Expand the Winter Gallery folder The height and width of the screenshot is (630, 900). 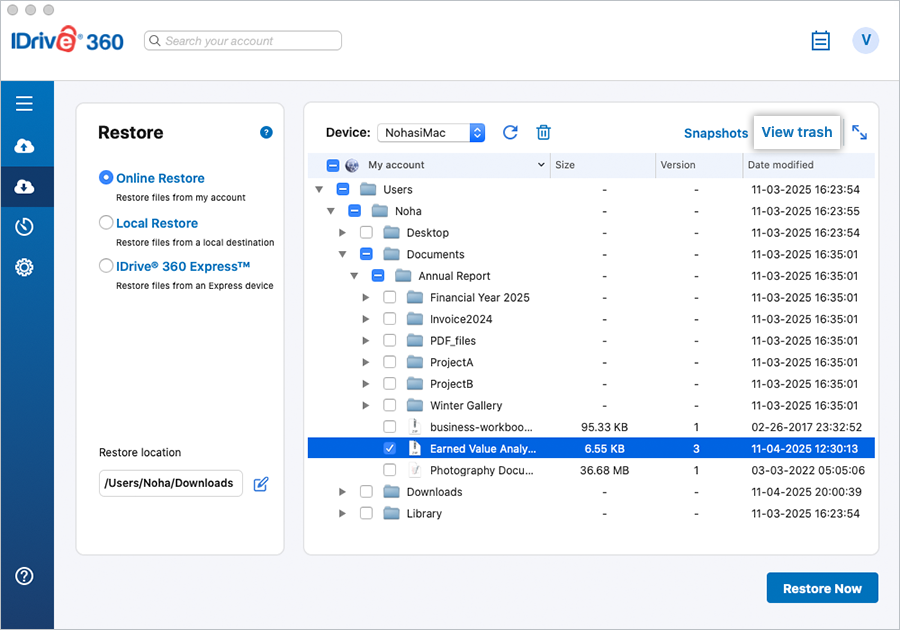[366, 406]
